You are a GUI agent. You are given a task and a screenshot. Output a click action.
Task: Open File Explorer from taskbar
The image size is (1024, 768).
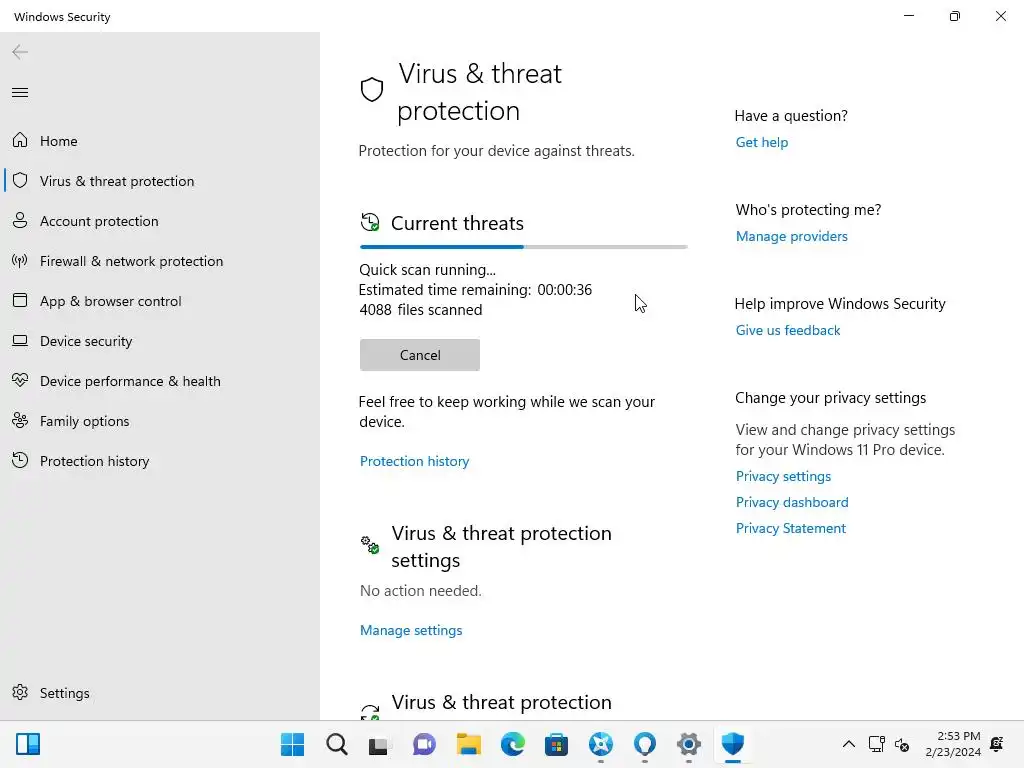(468, 744)
